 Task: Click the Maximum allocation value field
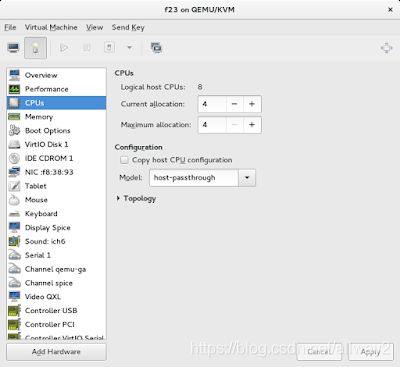212,125
